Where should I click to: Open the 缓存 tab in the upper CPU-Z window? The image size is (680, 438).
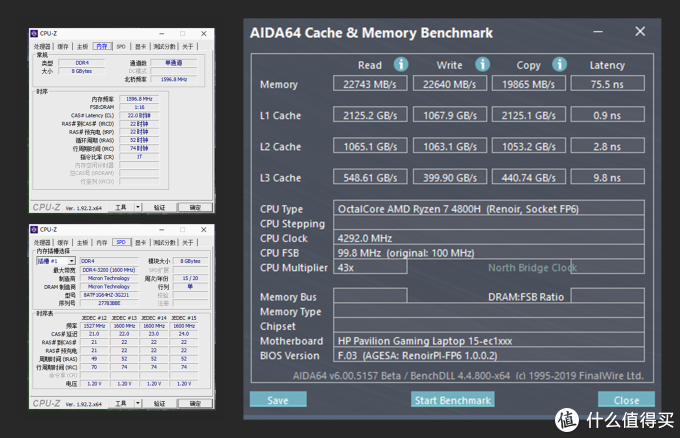coord(63,46)
